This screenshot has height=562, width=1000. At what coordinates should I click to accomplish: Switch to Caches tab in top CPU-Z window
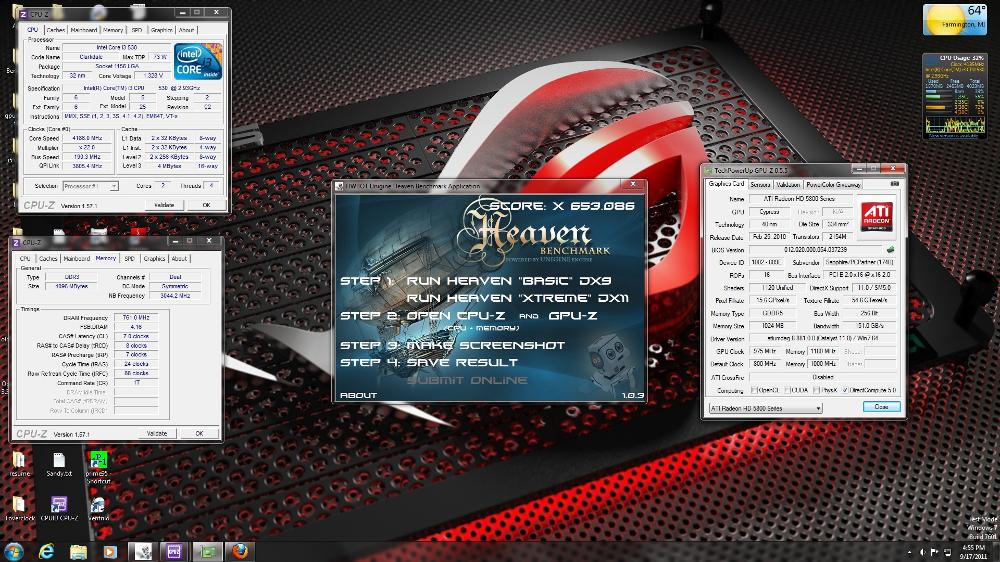click(55, 30)
